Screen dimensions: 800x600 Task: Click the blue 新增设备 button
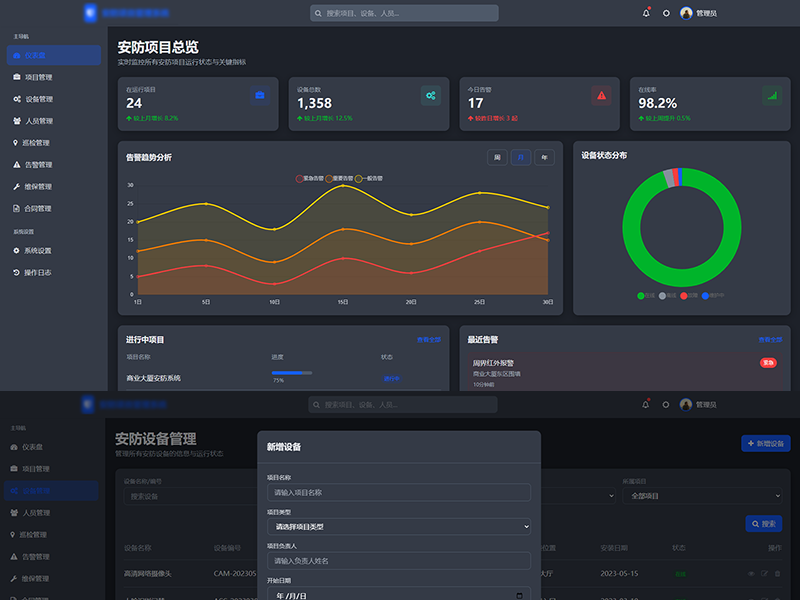766,443
